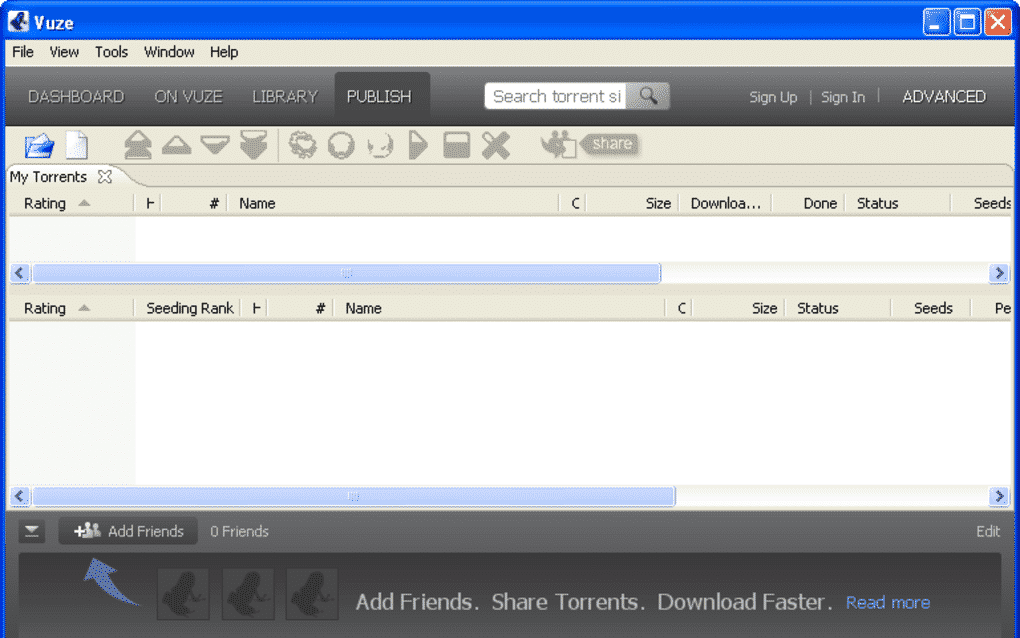Image resolution: width=1020 pixels, height=638 pixels.
Task: Click the upper table horizontal scrollbar thumb
Action: [x=346, y=273]
